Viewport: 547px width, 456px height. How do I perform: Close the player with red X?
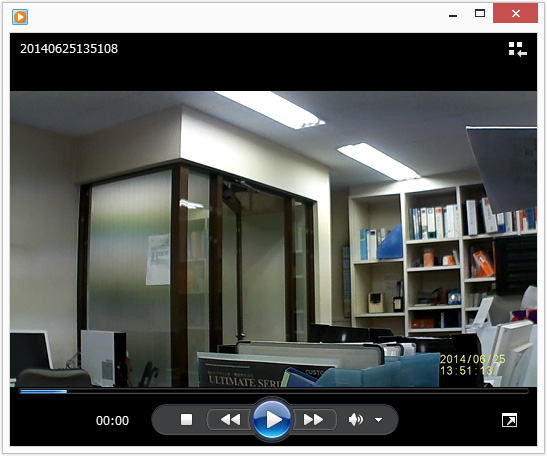(x=515, y=14)
